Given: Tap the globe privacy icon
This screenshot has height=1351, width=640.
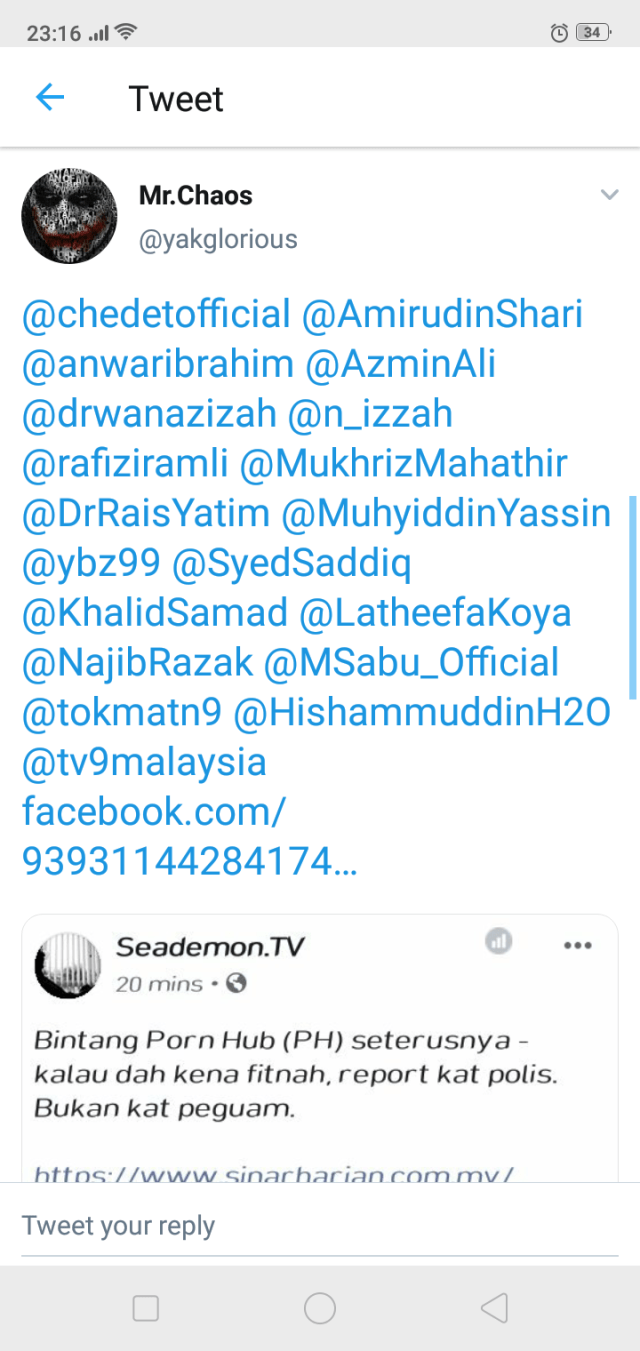Looking at the screenshot, I should (x=236, y=983).
